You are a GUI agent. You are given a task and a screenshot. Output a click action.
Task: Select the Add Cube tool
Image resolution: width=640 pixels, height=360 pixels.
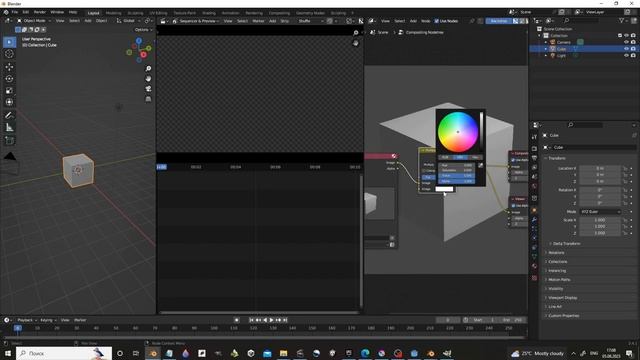click(x=9, y=141)
